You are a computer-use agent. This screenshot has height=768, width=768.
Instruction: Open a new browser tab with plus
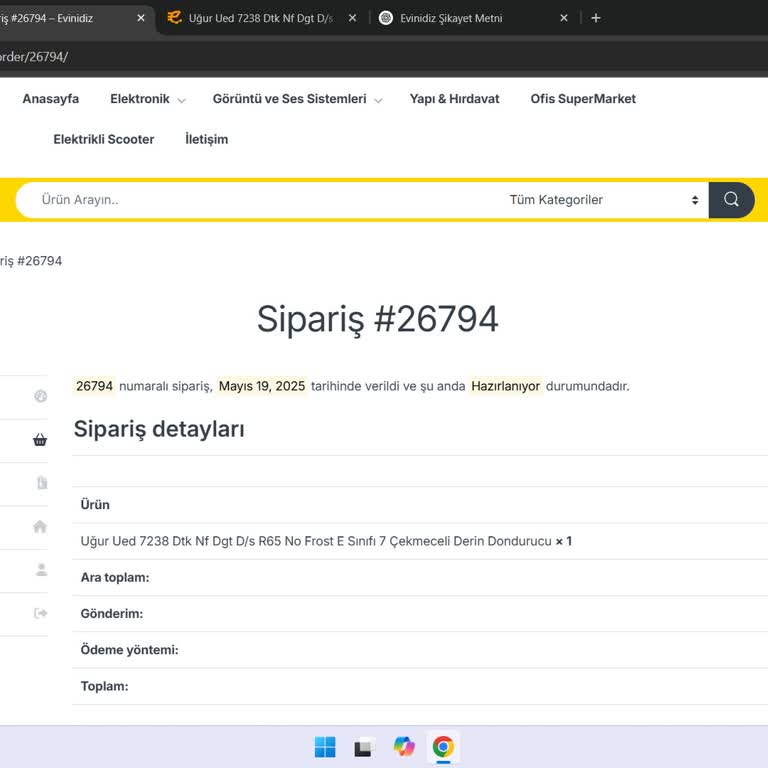596,18
